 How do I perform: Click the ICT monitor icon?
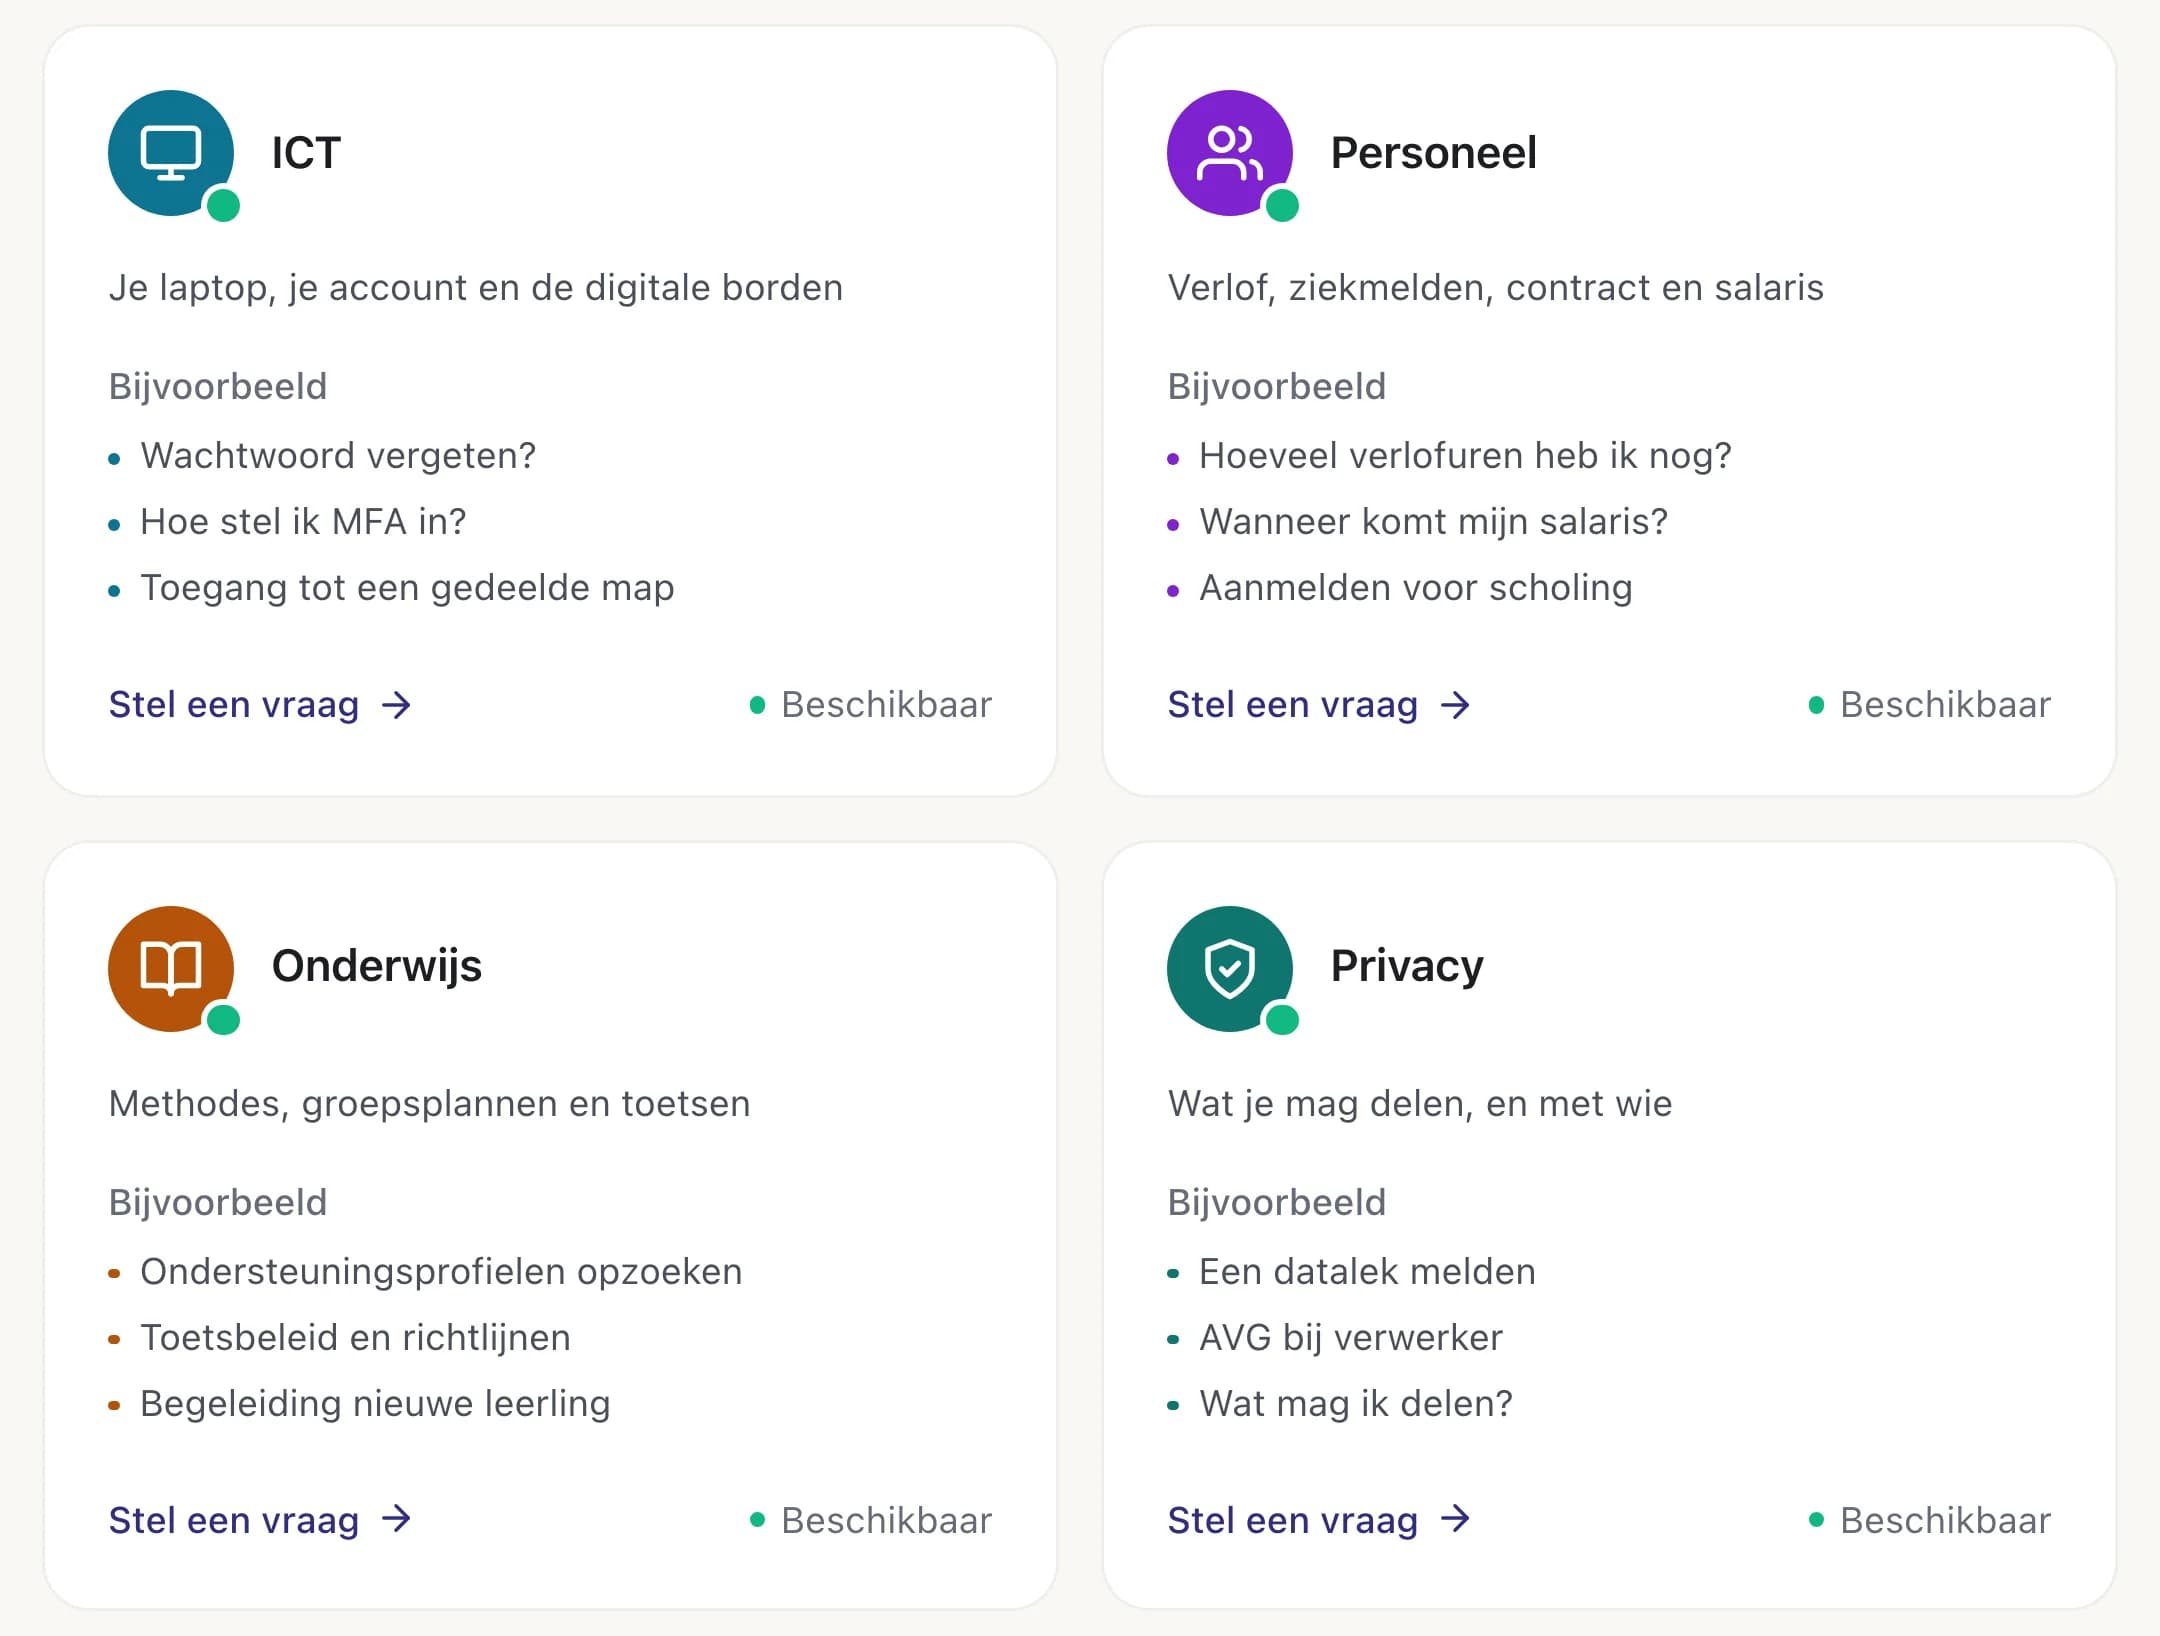point(171,153)
